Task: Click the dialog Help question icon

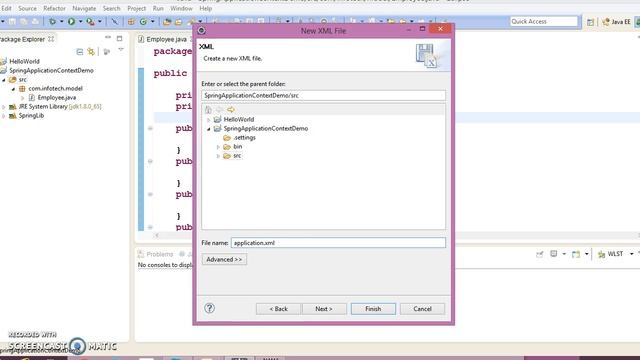Action: pos(209,308)
